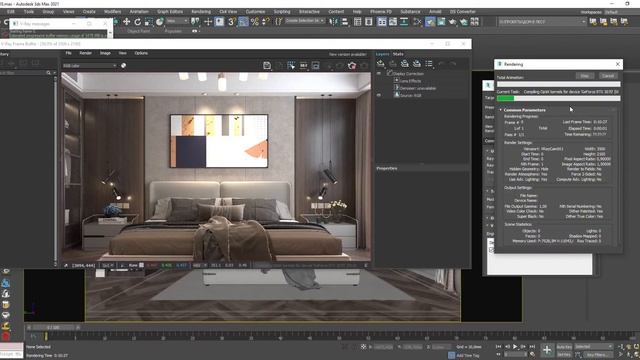This screenshot has width=640, height=360.
Task: Click the Key Filters button
Action: click(x=597, y=355)
